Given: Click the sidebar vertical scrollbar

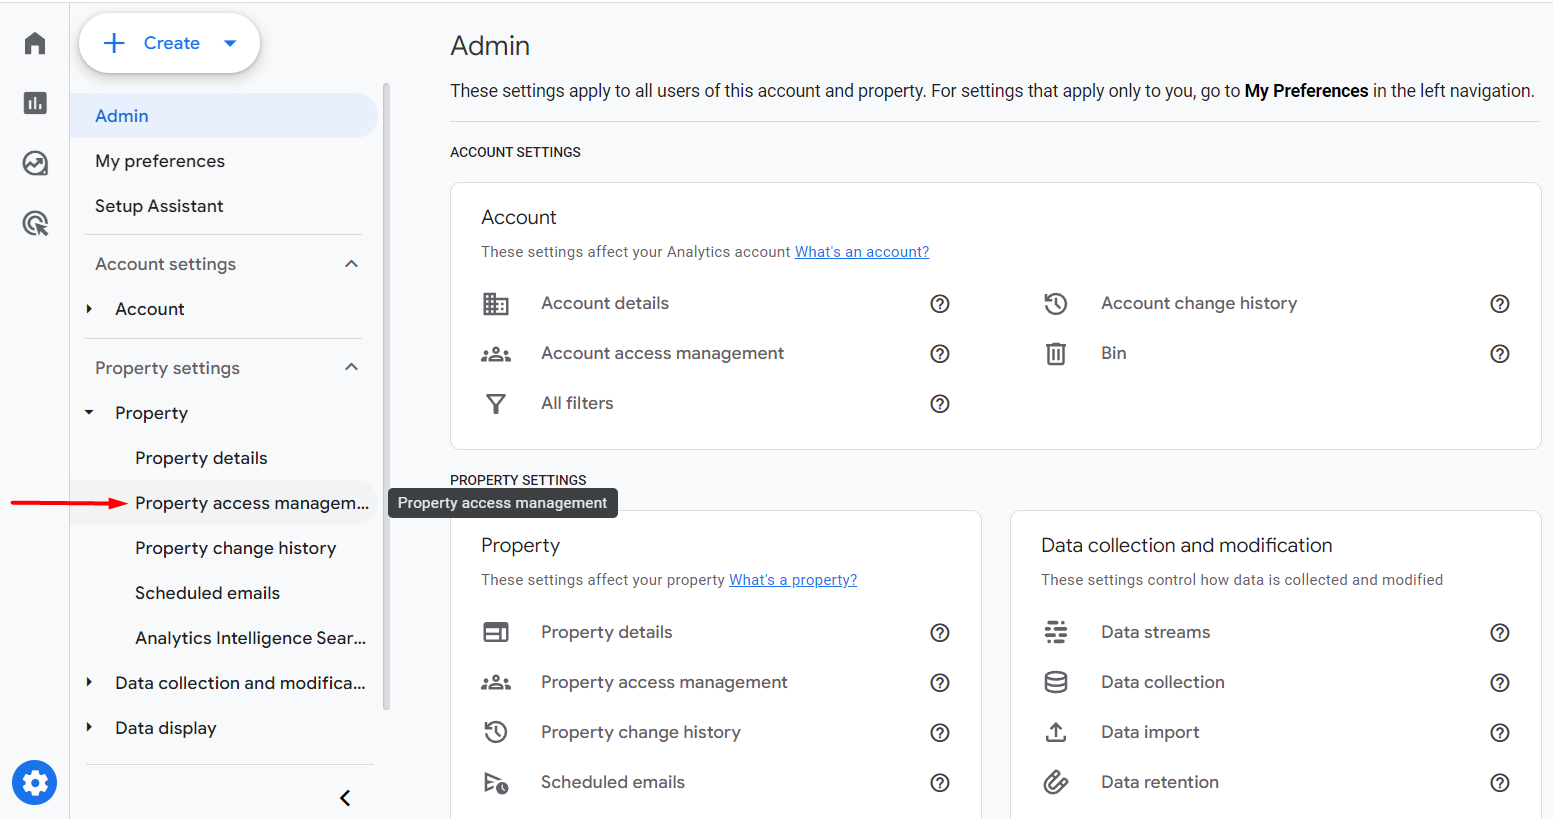Looking at the screenshot, I should 386,400.
